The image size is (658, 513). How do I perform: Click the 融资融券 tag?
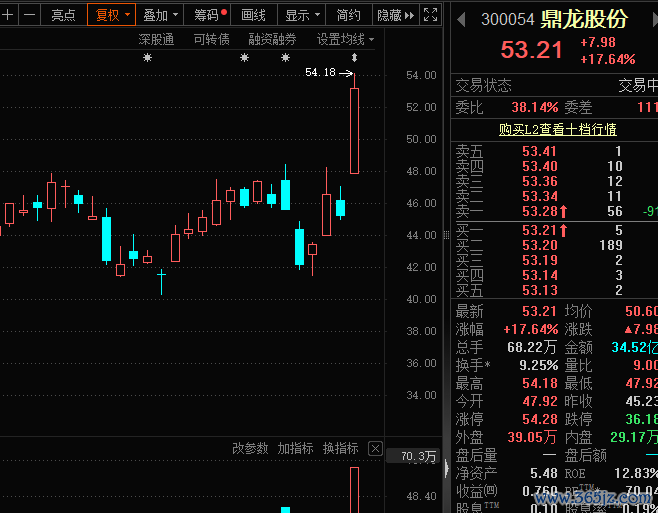[272, 39]
